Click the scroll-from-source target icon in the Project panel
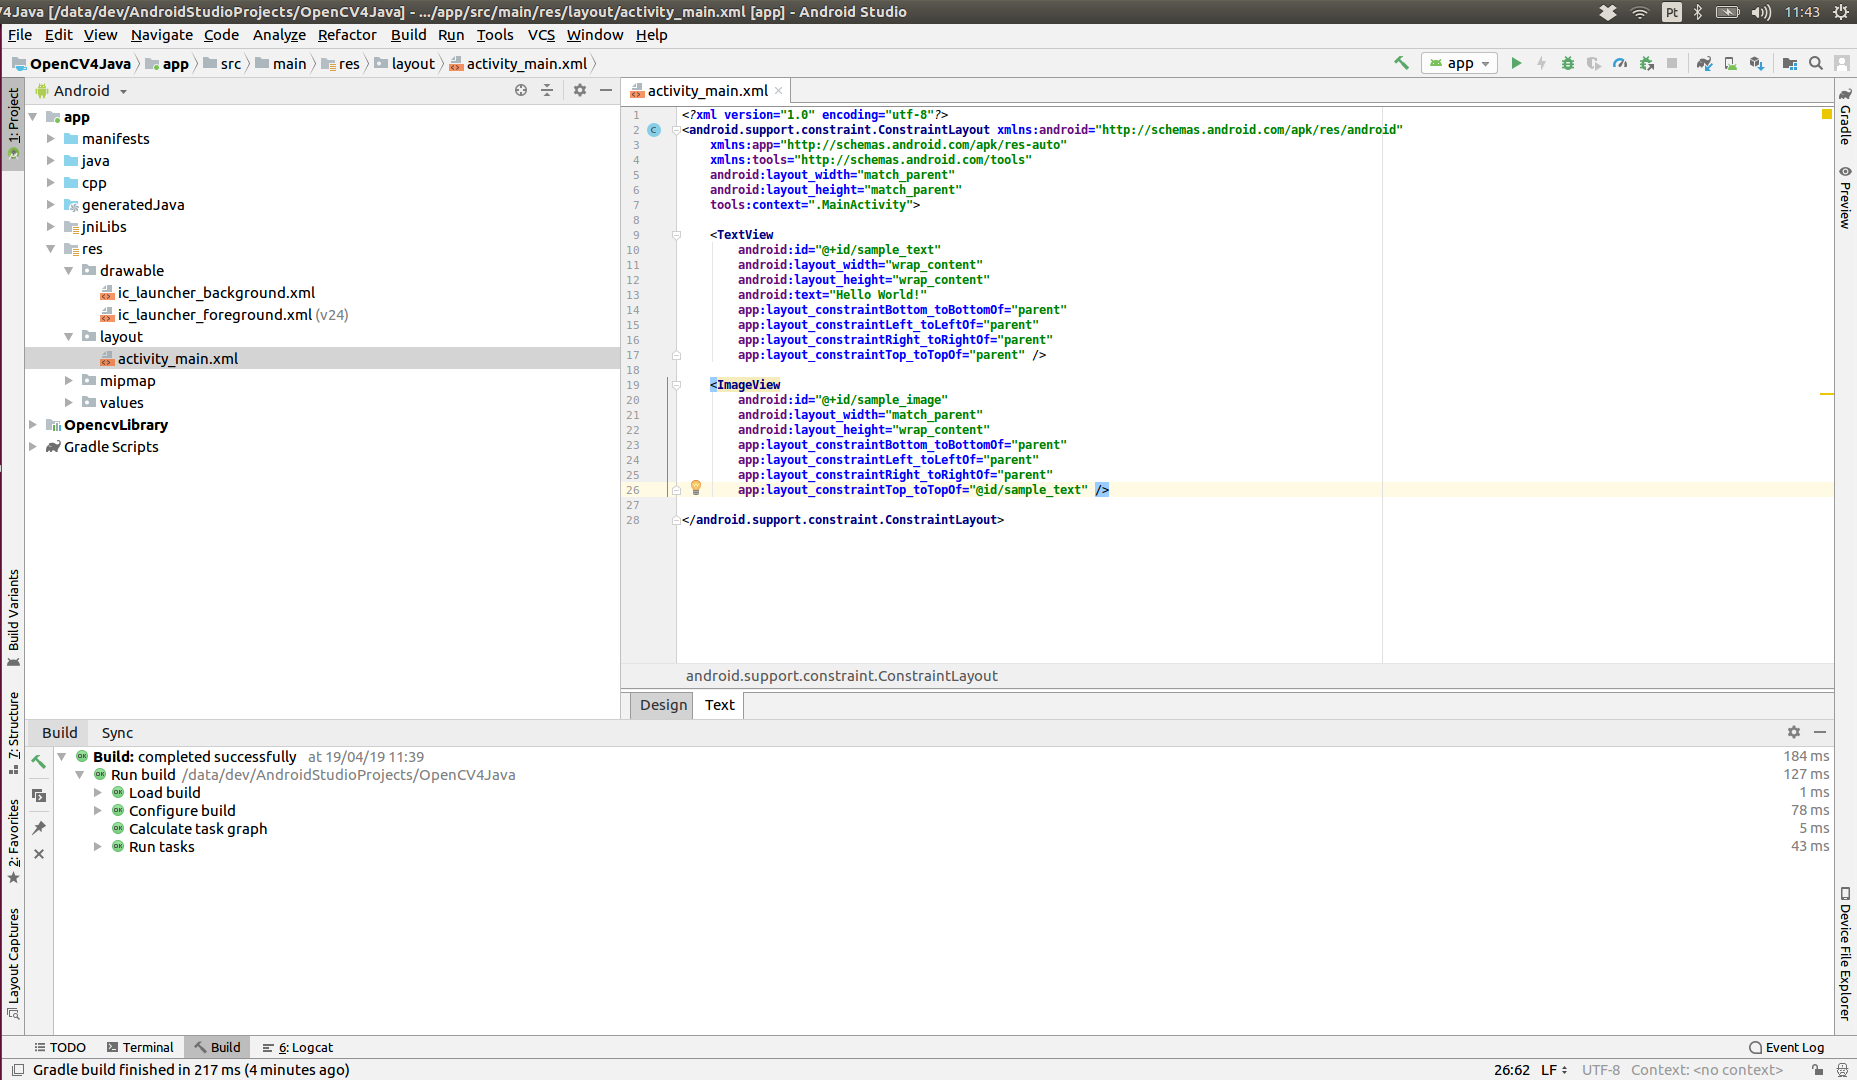Viewport: 1857px width, 1080px height. pyautogui.click(x=521, y=90)
